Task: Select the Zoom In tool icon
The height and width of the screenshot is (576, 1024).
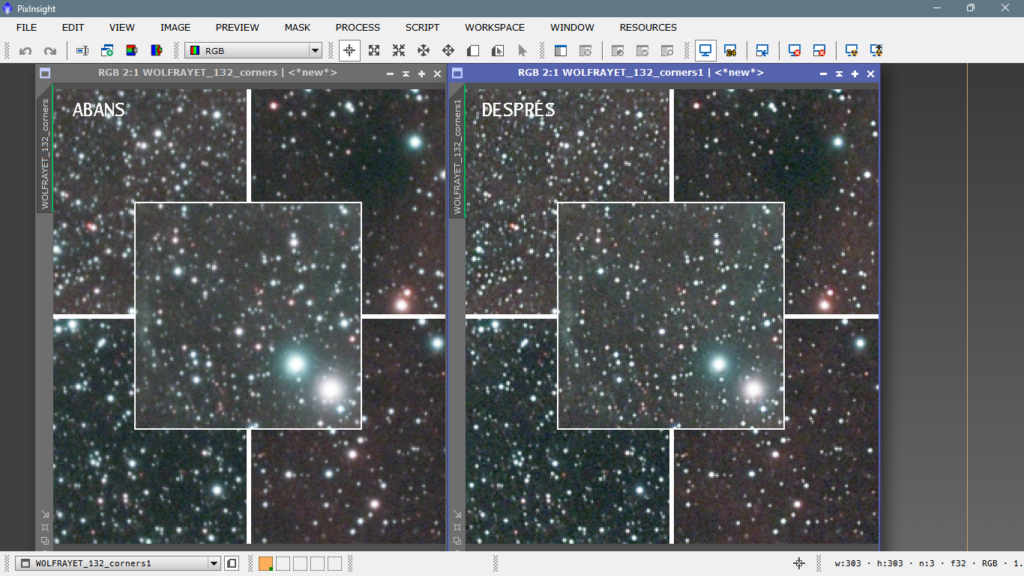Action: point(374,50)
